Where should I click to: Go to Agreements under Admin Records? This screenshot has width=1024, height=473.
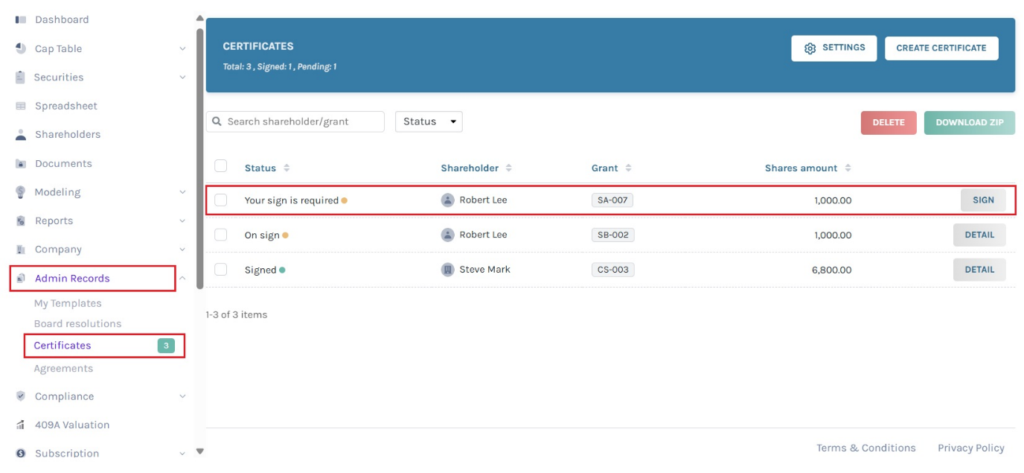point(63,369)
